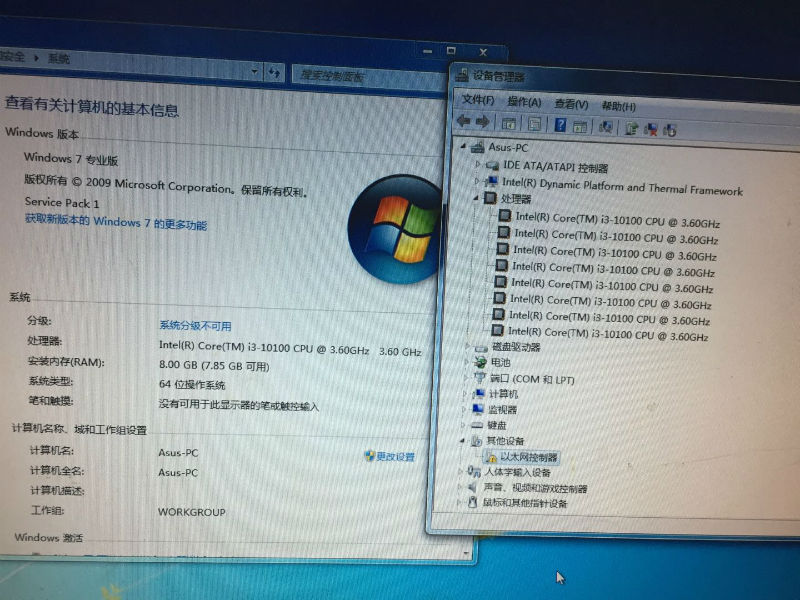
Task: Click the 端口 (COM 和 LPT) port icon
Action: point(480,378)
